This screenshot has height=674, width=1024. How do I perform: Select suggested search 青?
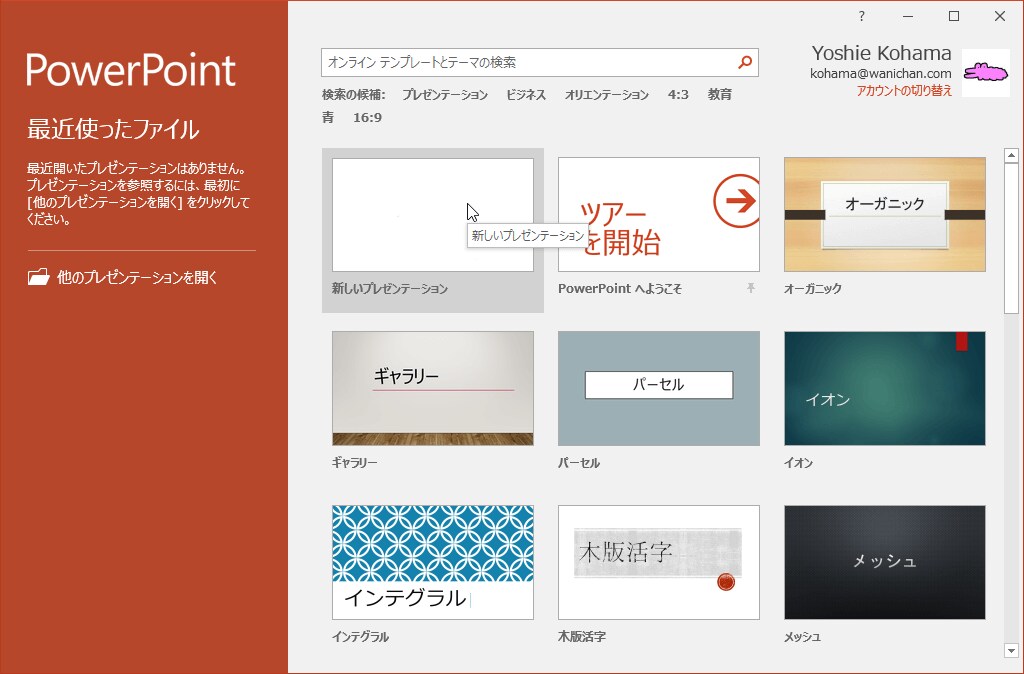click(328, 118)
